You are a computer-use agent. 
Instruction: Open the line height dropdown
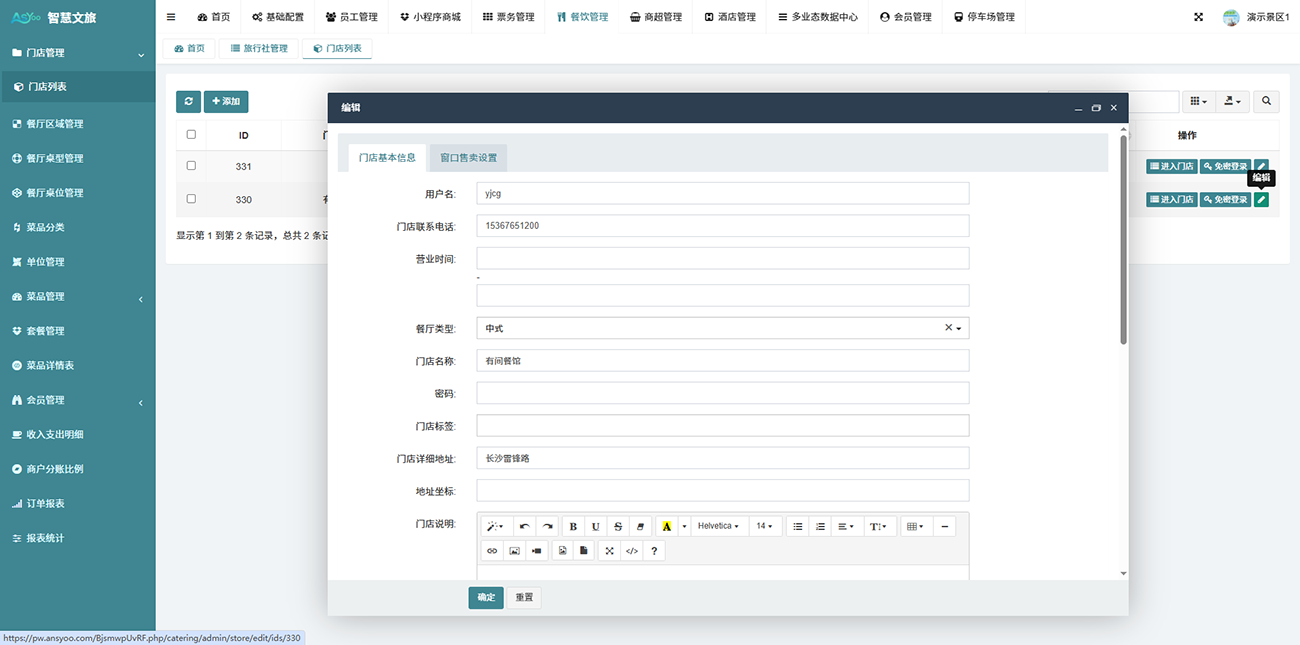(878, 526)
